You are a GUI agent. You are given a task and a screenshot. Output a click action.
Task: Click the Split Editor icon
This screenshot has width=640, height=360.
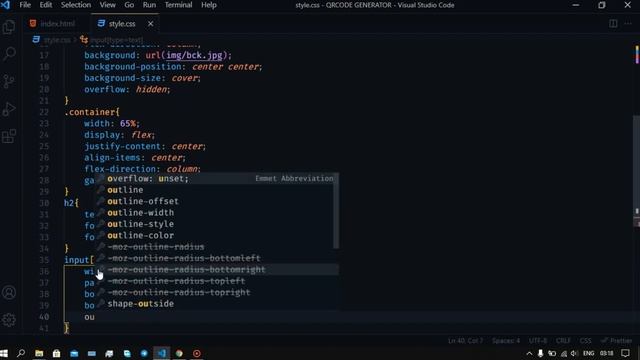click(613, 24)
